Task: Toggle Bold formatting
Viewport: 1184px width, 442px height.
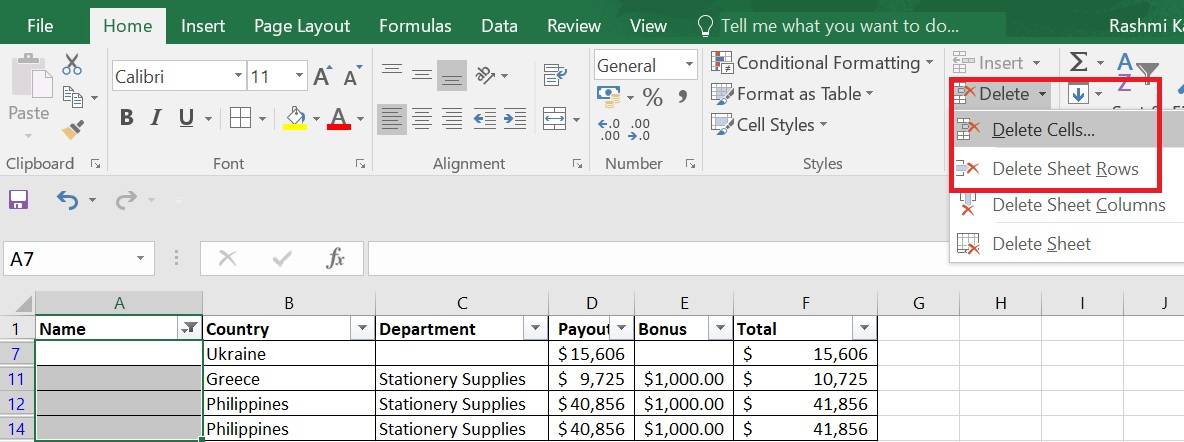Action: [126, 118]
